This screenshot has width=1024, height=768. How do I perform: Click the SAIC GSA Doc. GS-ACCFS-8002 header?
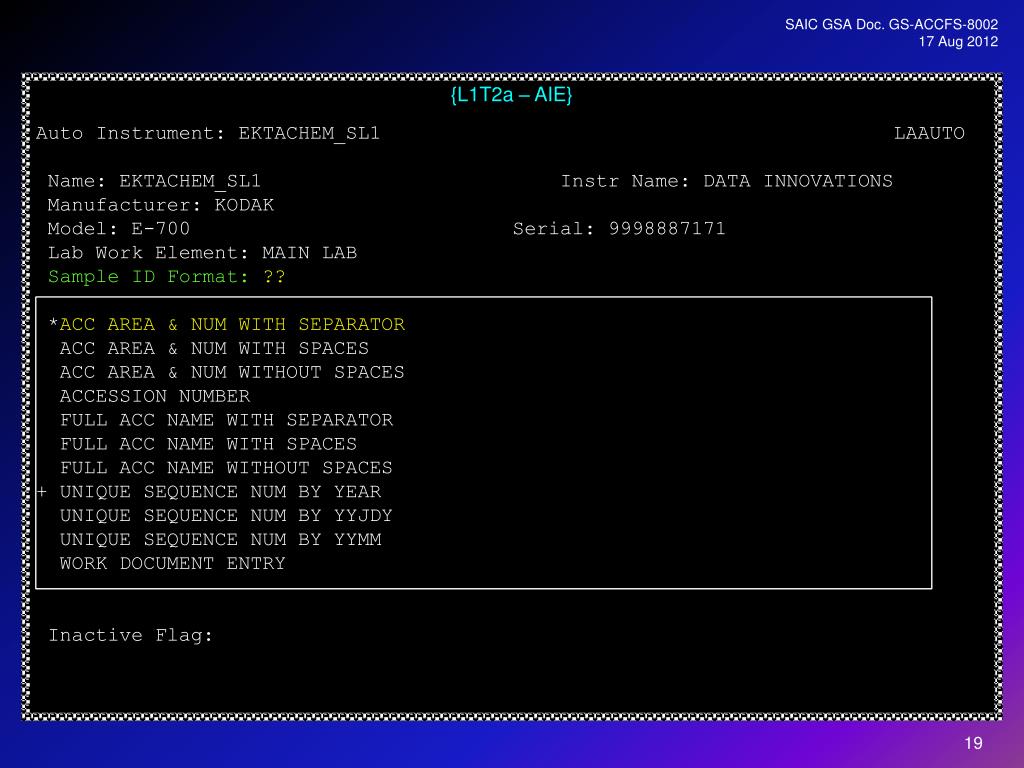point(891,24)
